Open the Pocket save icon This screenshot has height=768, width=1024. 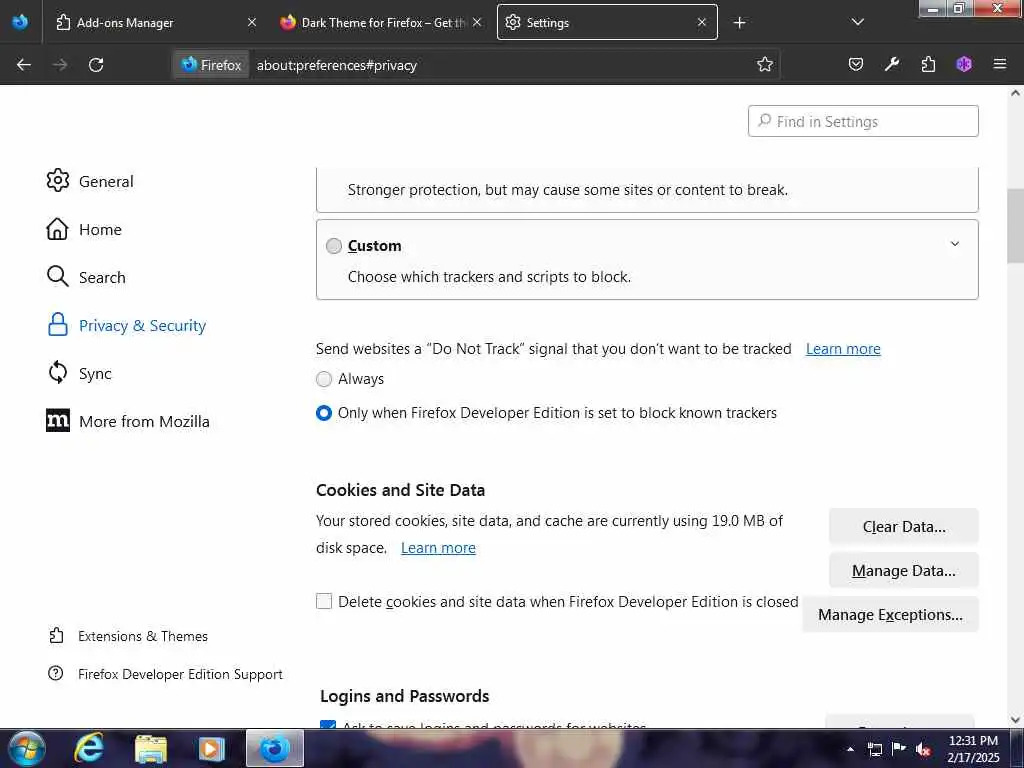click(x=856, y=64)
